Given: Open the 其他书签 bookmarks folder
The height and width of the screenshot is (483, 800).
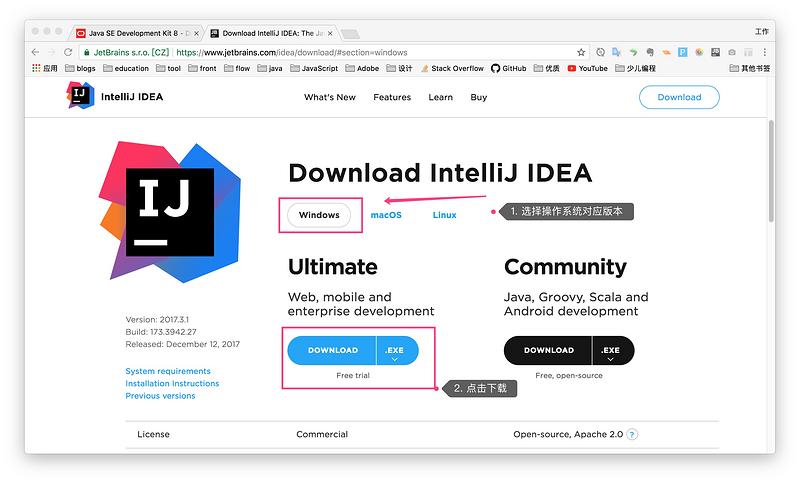Looking at the screenshot, I should 749,68.
